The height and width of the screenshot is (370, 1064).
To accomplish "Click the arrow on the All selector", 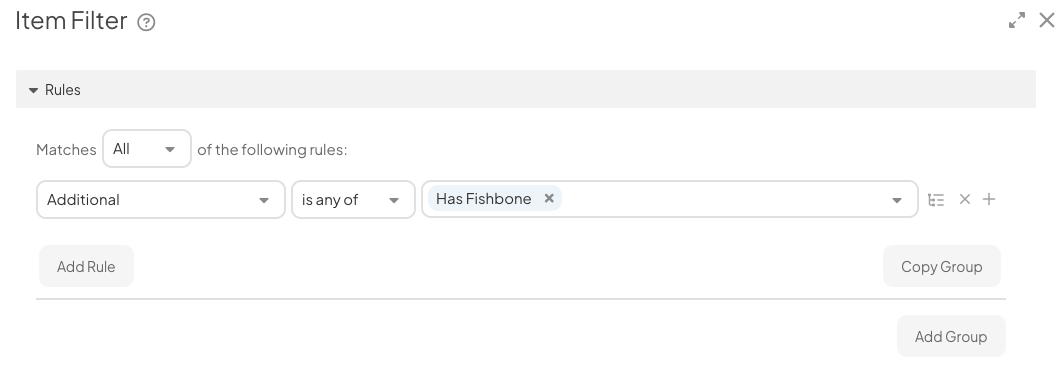I will [x=170, y=149].
